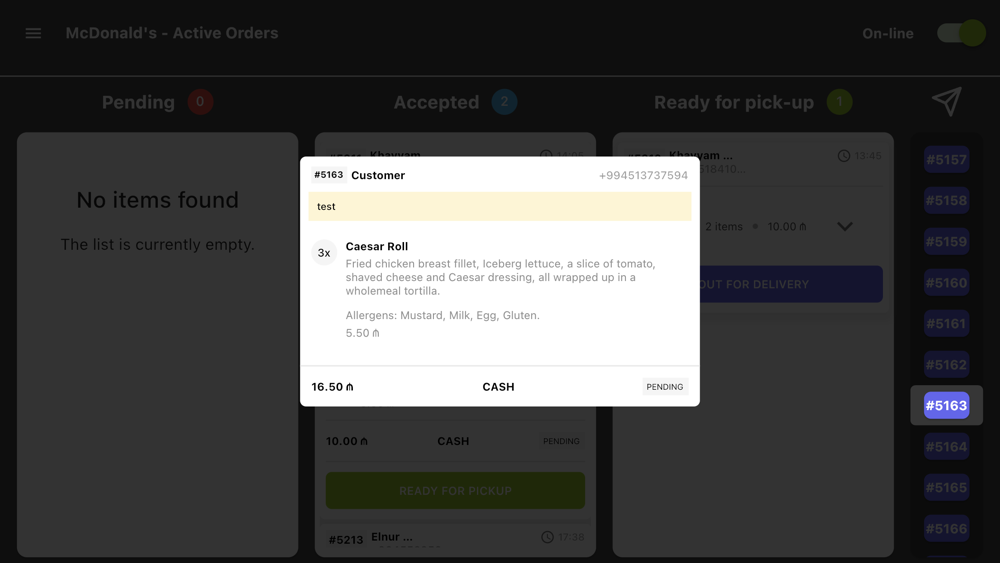Image resolution: width=1000 pixels, height=563 pixels.
Task: Click the Ready for pick-up count badge
Action: [839, 102]
